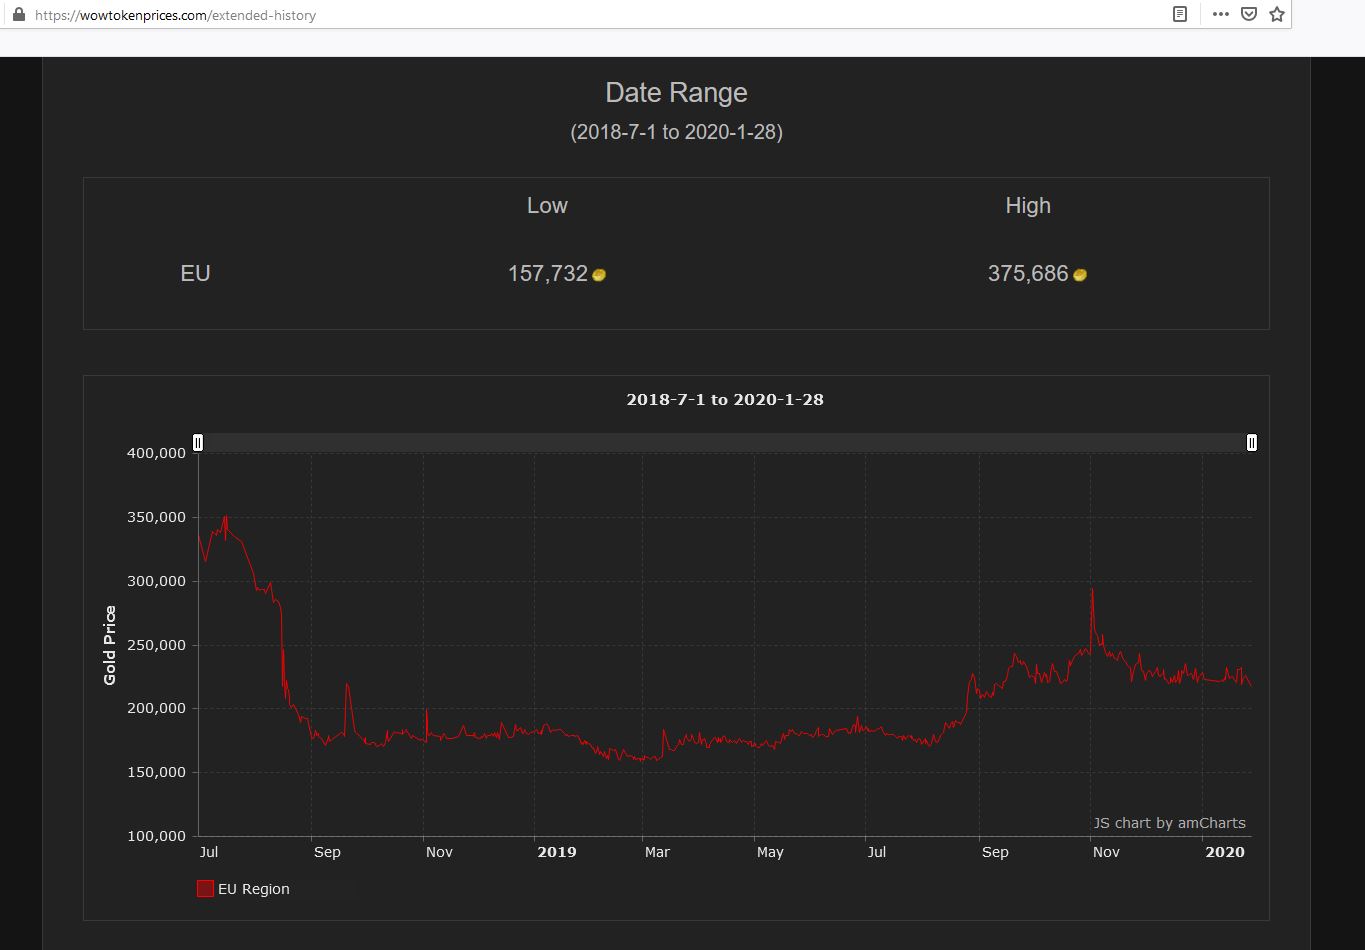Bookmark this page with star icon
The height and width of the screenshot is (950, 1365).
coord(1276,14)
